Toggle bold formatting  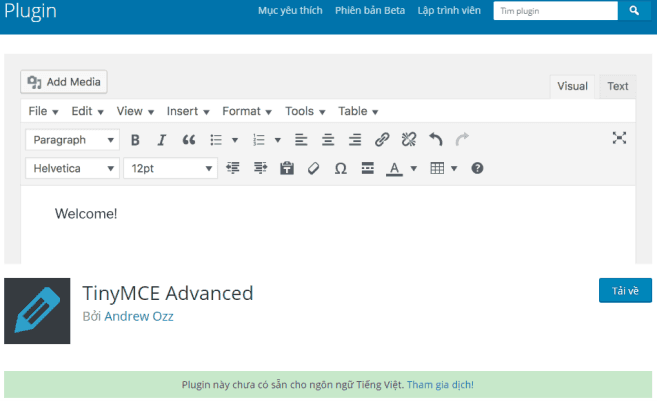click(135, 140)
